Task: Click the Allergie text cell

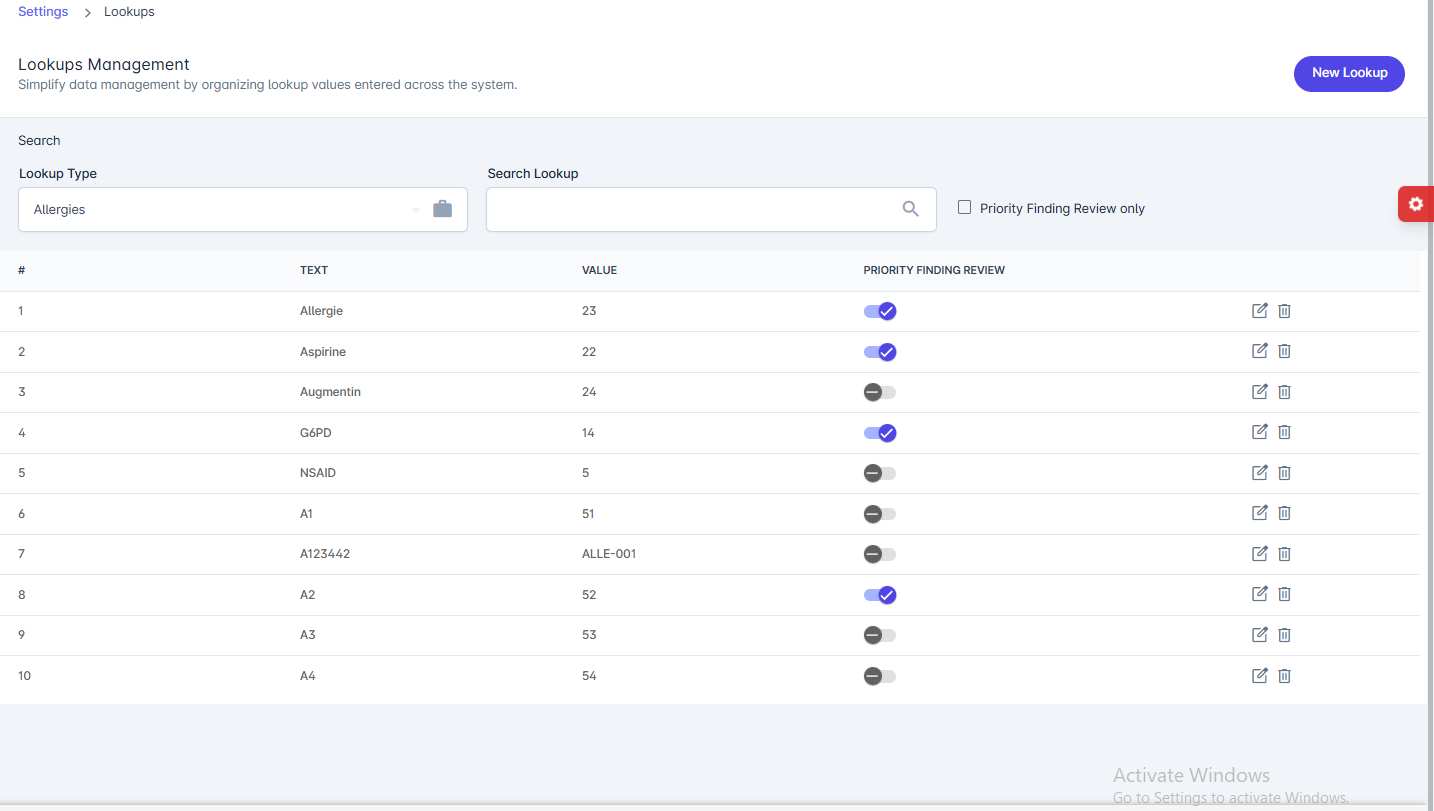Action: [321, 311]
